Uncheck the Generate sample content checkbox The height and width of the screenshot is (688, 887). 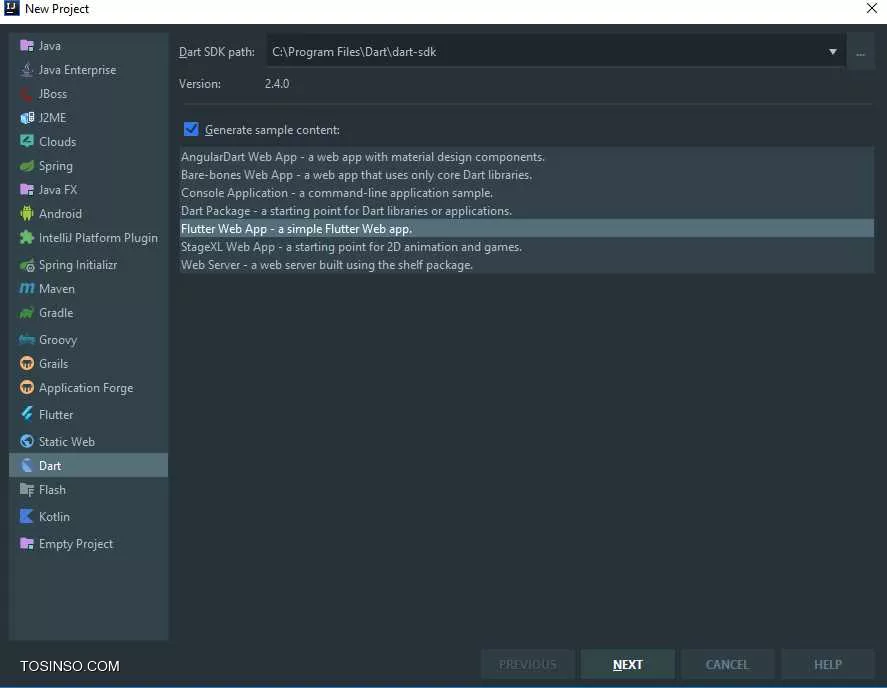coord(191,130)
